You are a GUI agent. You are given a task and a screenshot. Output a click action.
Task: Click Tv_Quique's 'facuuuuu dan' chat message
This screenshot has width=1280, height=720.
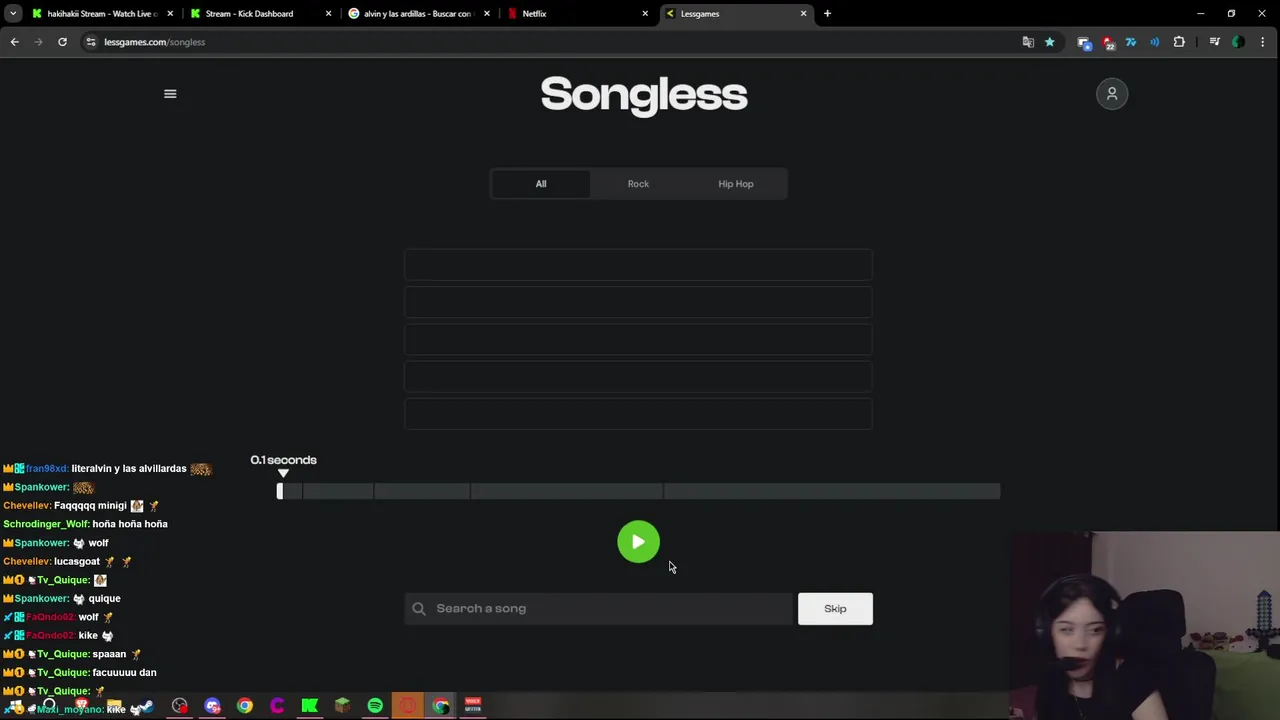click(x=124, y=673)
